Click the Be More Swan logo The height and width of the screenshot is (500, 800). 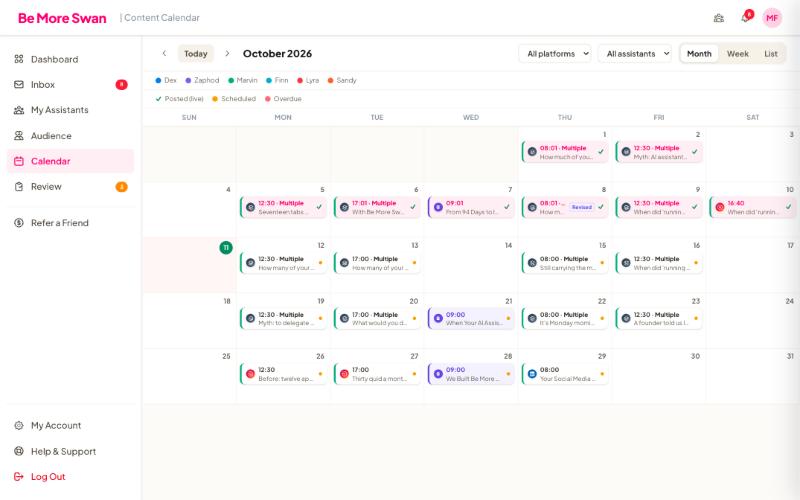[62, 18]
